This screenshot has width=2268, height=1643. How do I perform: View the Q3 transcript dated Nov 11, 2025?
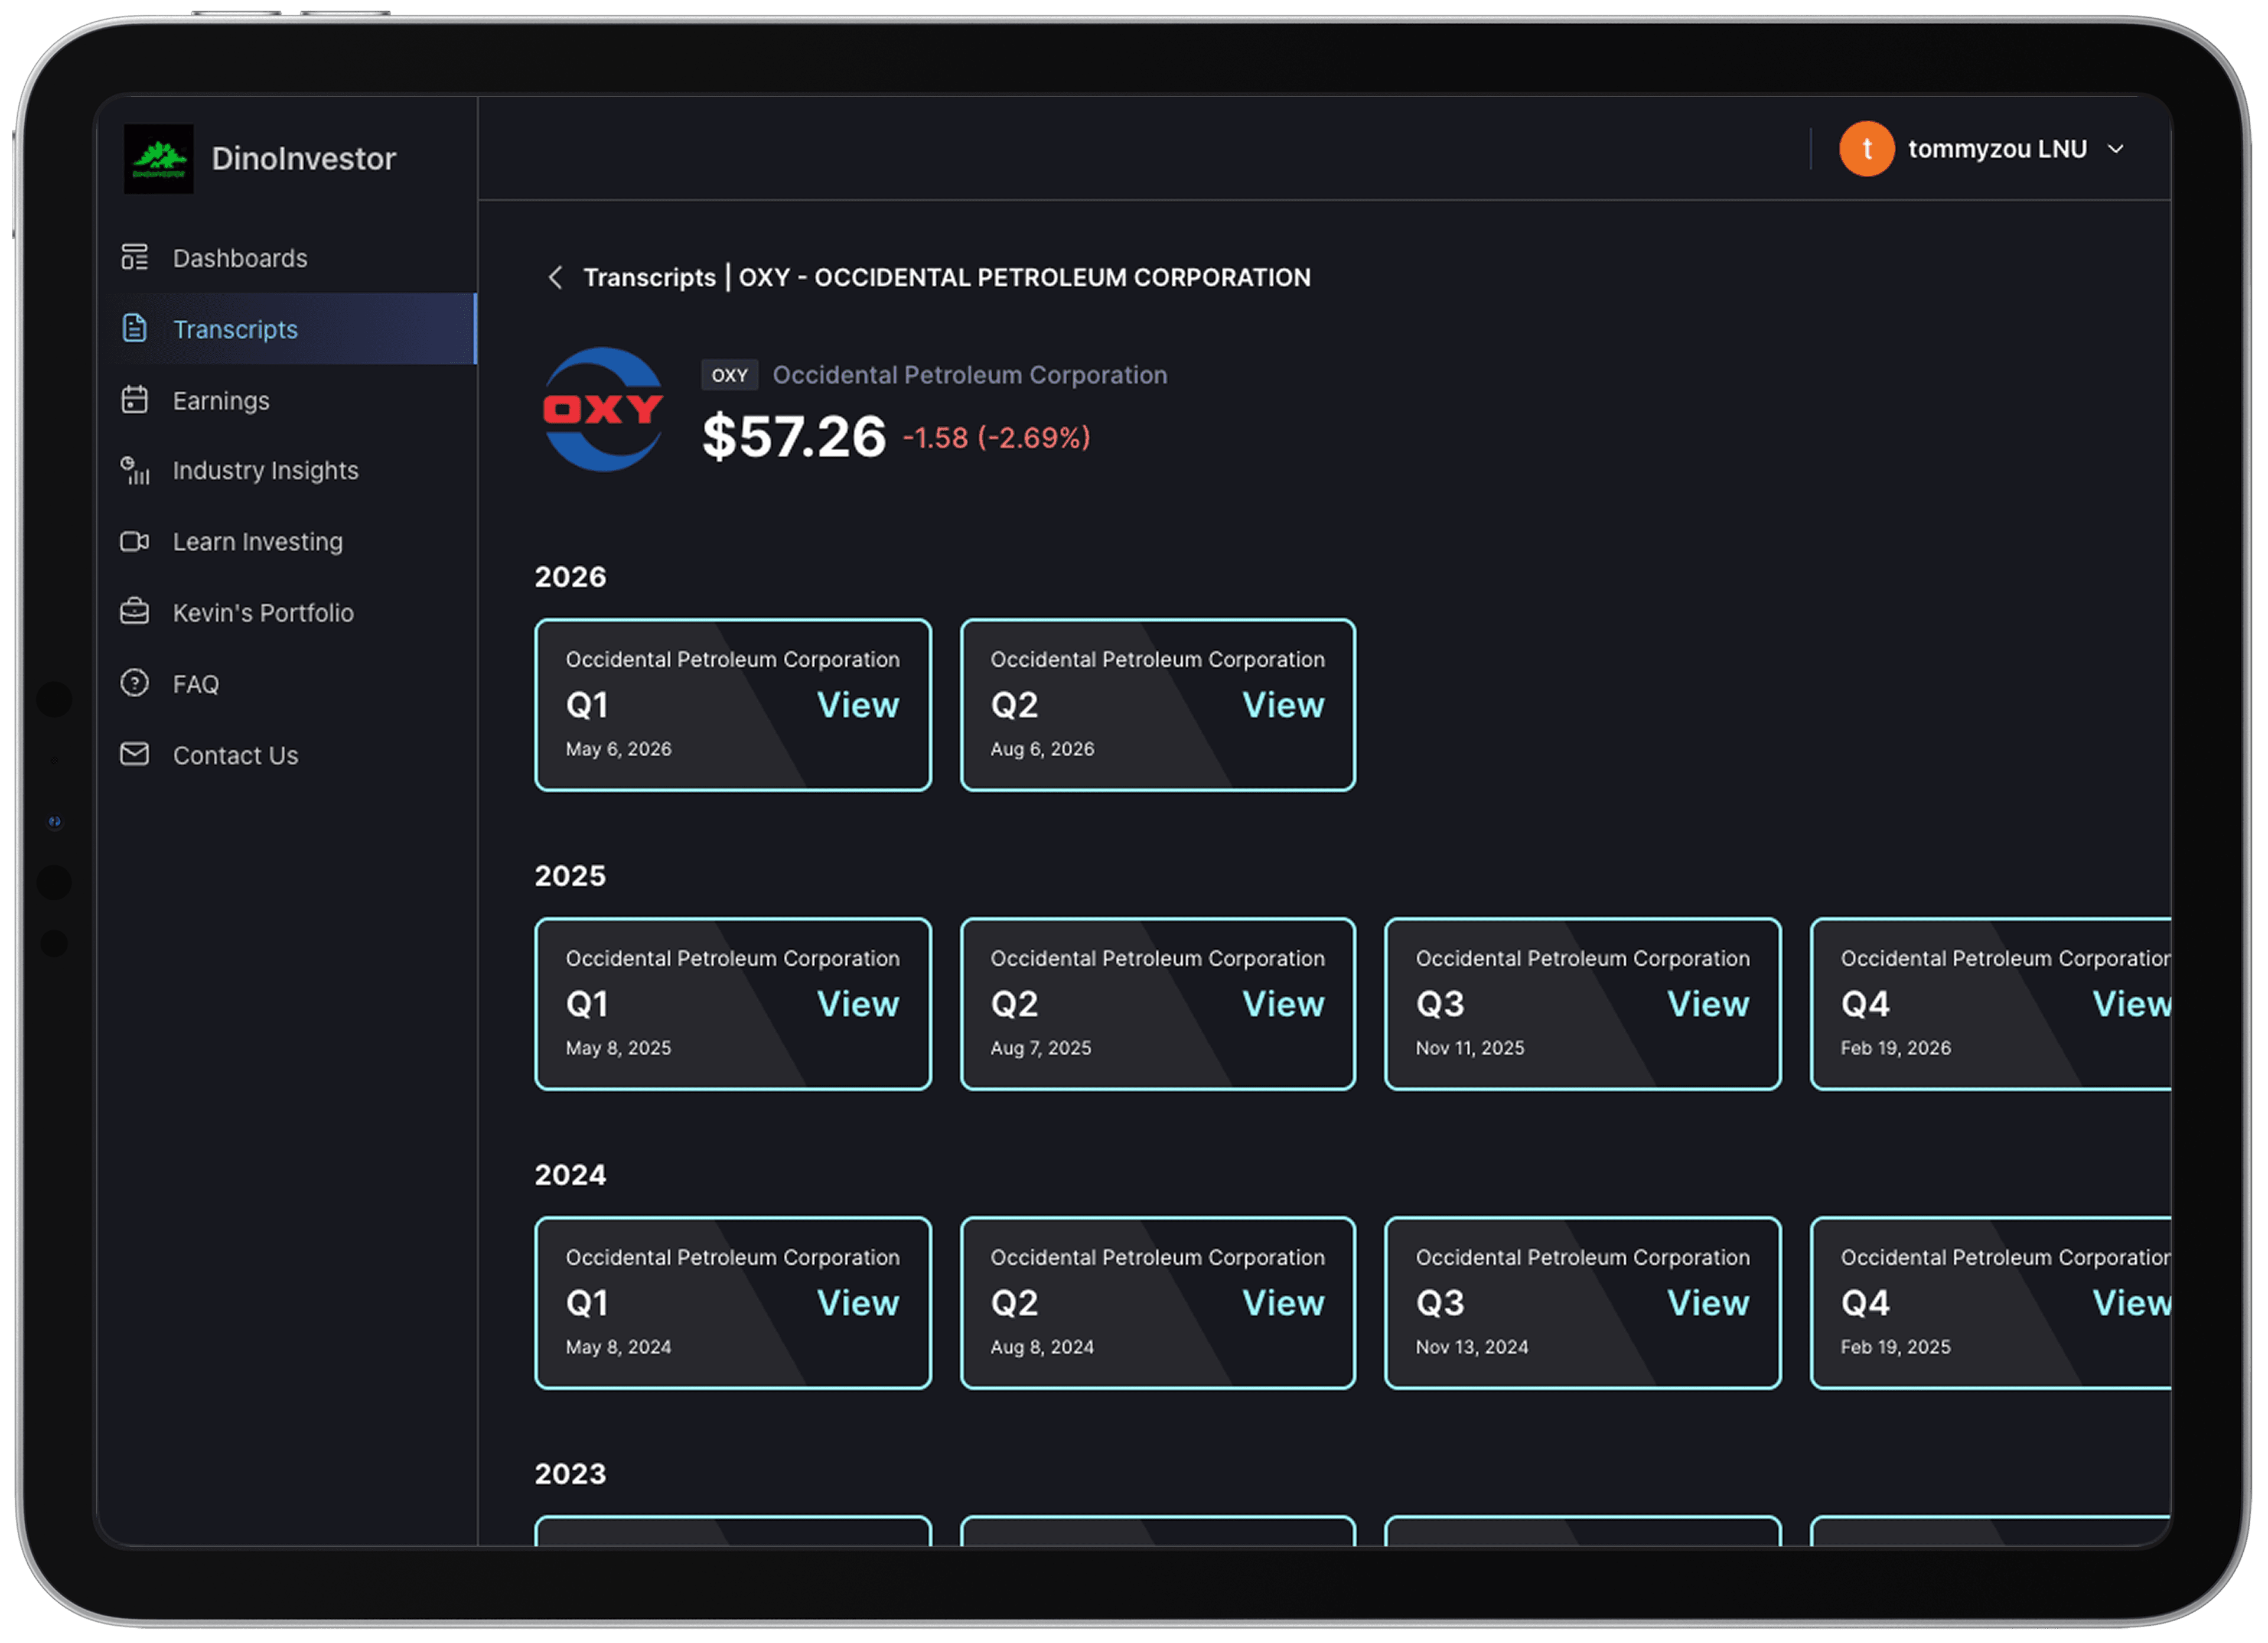pyautogui.click(x=1708, y=1005)
